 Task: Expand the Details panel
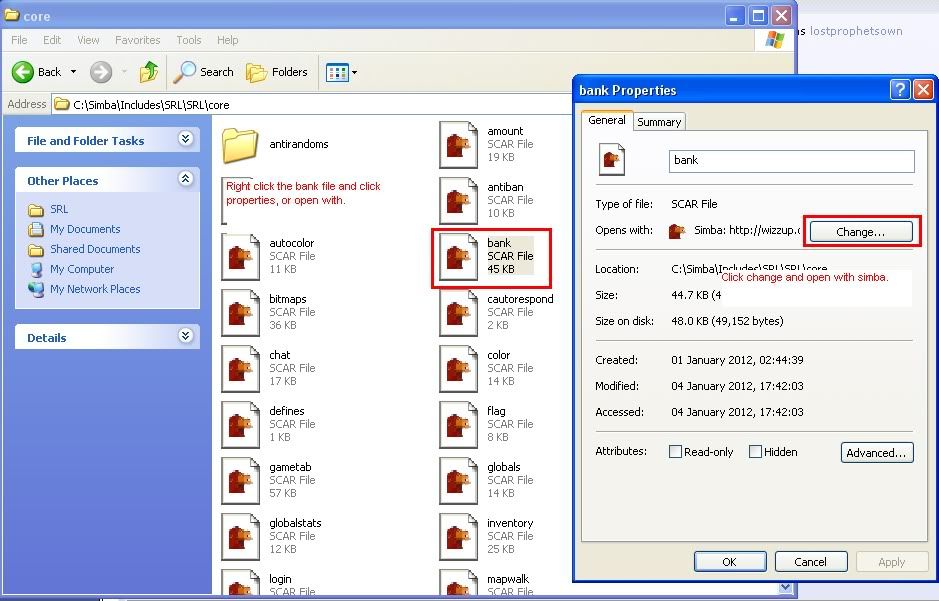tap(185, 337)
